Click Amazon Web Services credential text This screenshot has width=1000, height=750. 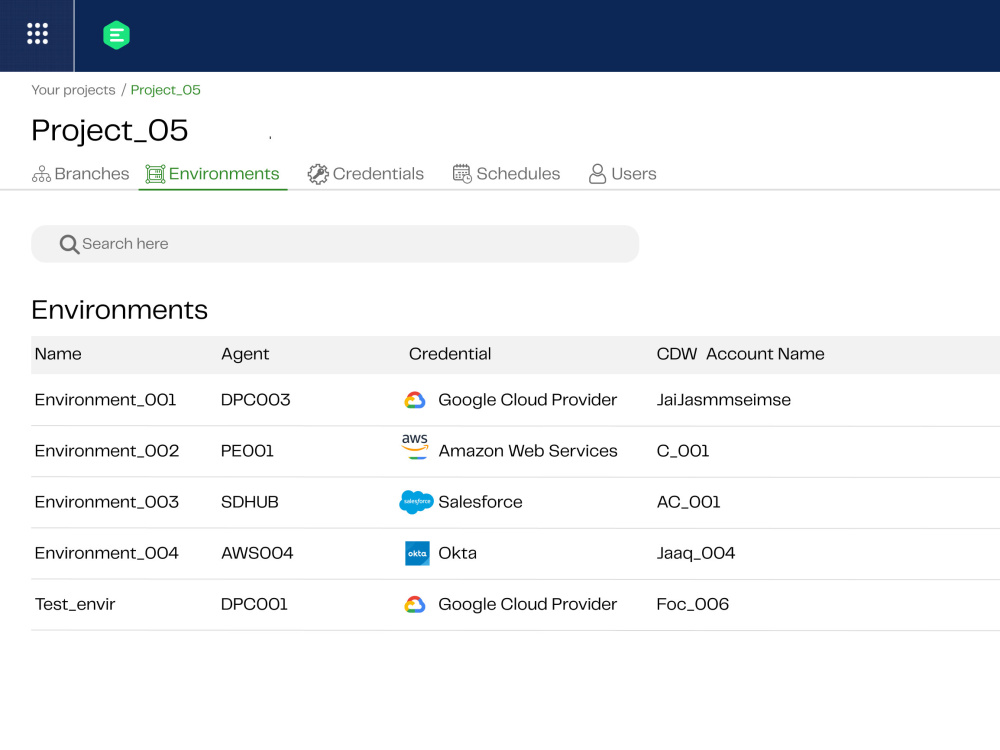528,451
